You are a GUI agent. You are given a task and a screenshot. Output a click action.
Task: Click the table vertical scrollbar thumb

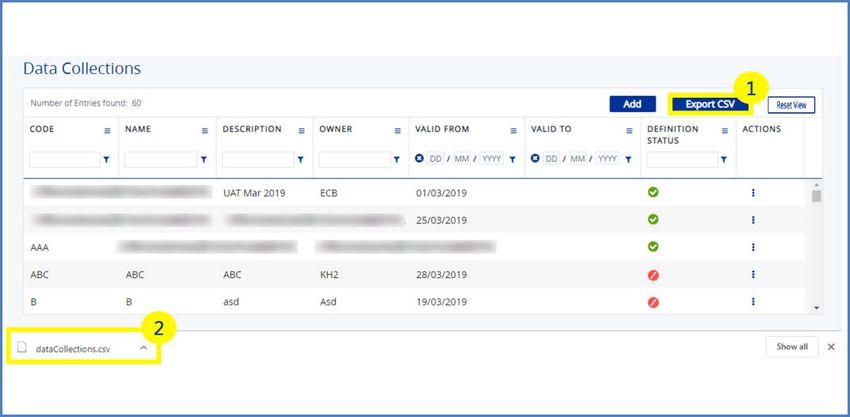(x=816, y=195)
